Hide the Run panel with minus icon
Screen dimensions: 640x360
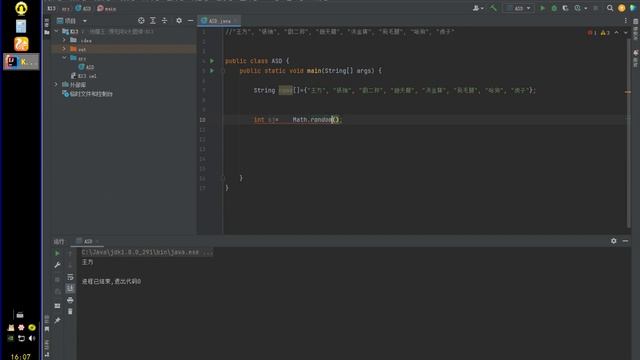point(625,241)
